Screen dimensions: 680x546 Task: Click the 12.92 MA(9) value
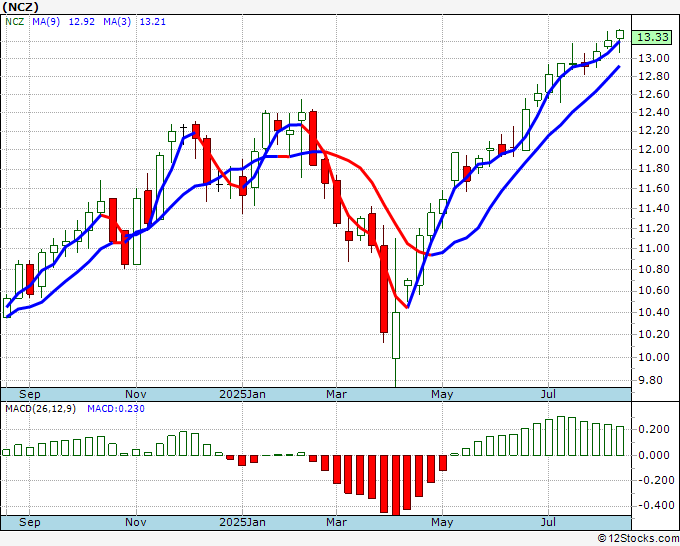coord(82,22)
